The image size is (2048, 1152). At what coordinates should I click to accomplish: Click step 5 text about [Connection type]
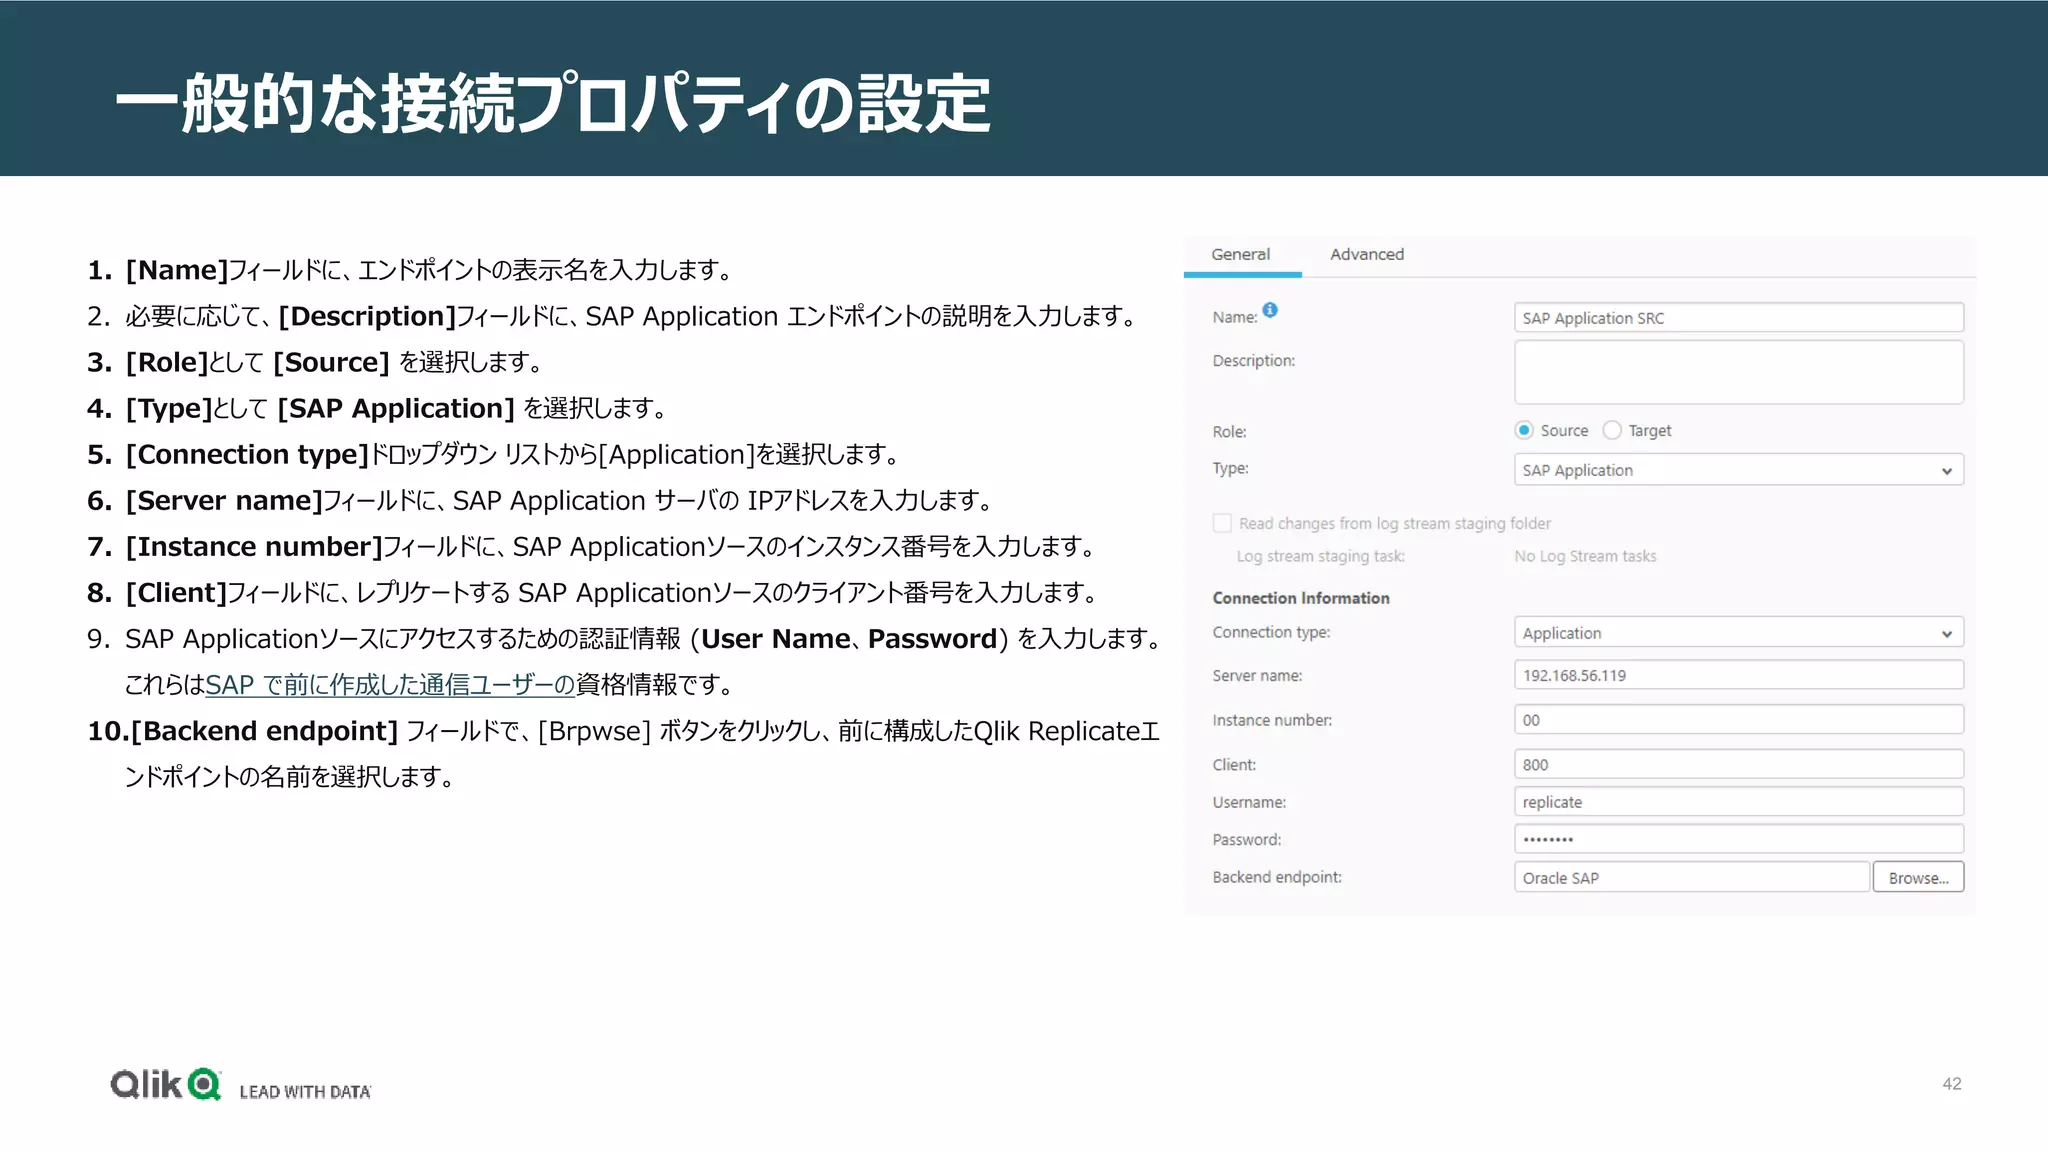pyautogui.click(x=494, y=454)
